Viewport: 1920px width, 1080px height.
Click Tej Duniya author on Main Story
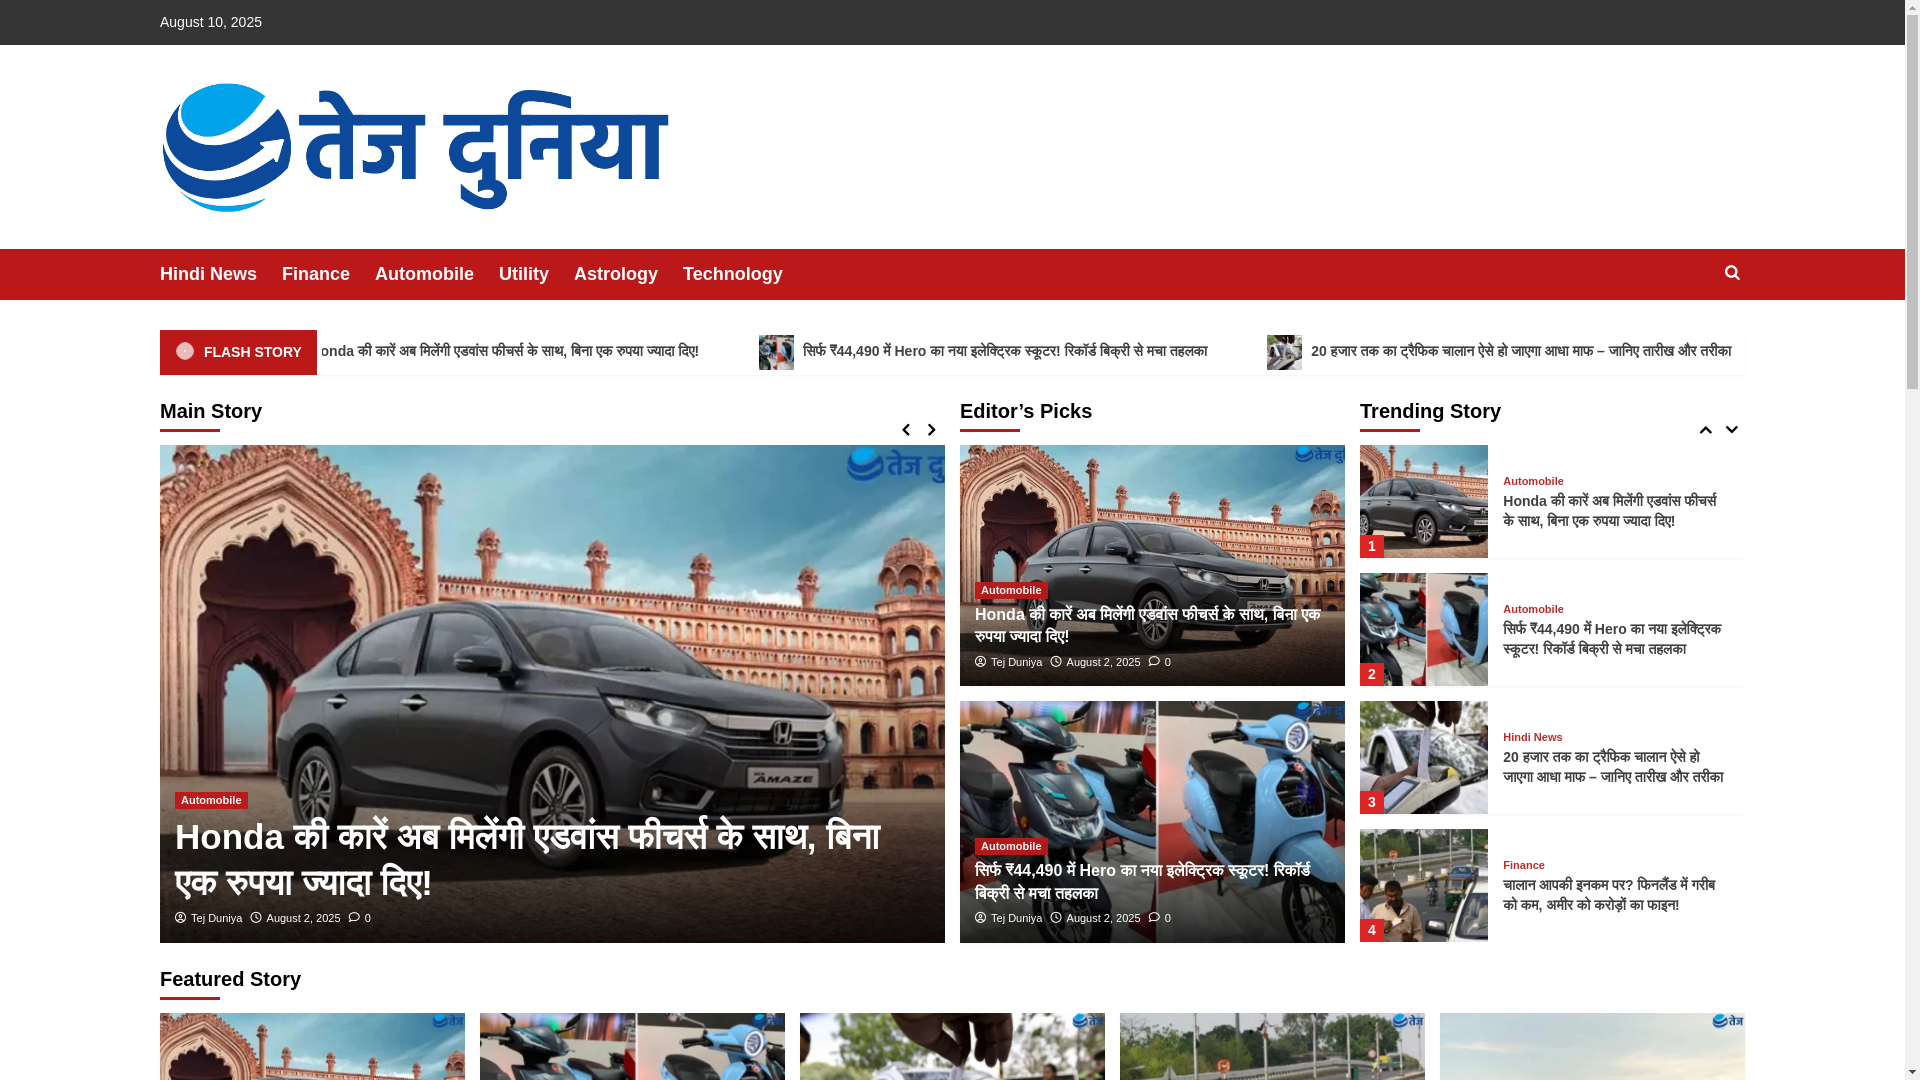coord(216,918)
